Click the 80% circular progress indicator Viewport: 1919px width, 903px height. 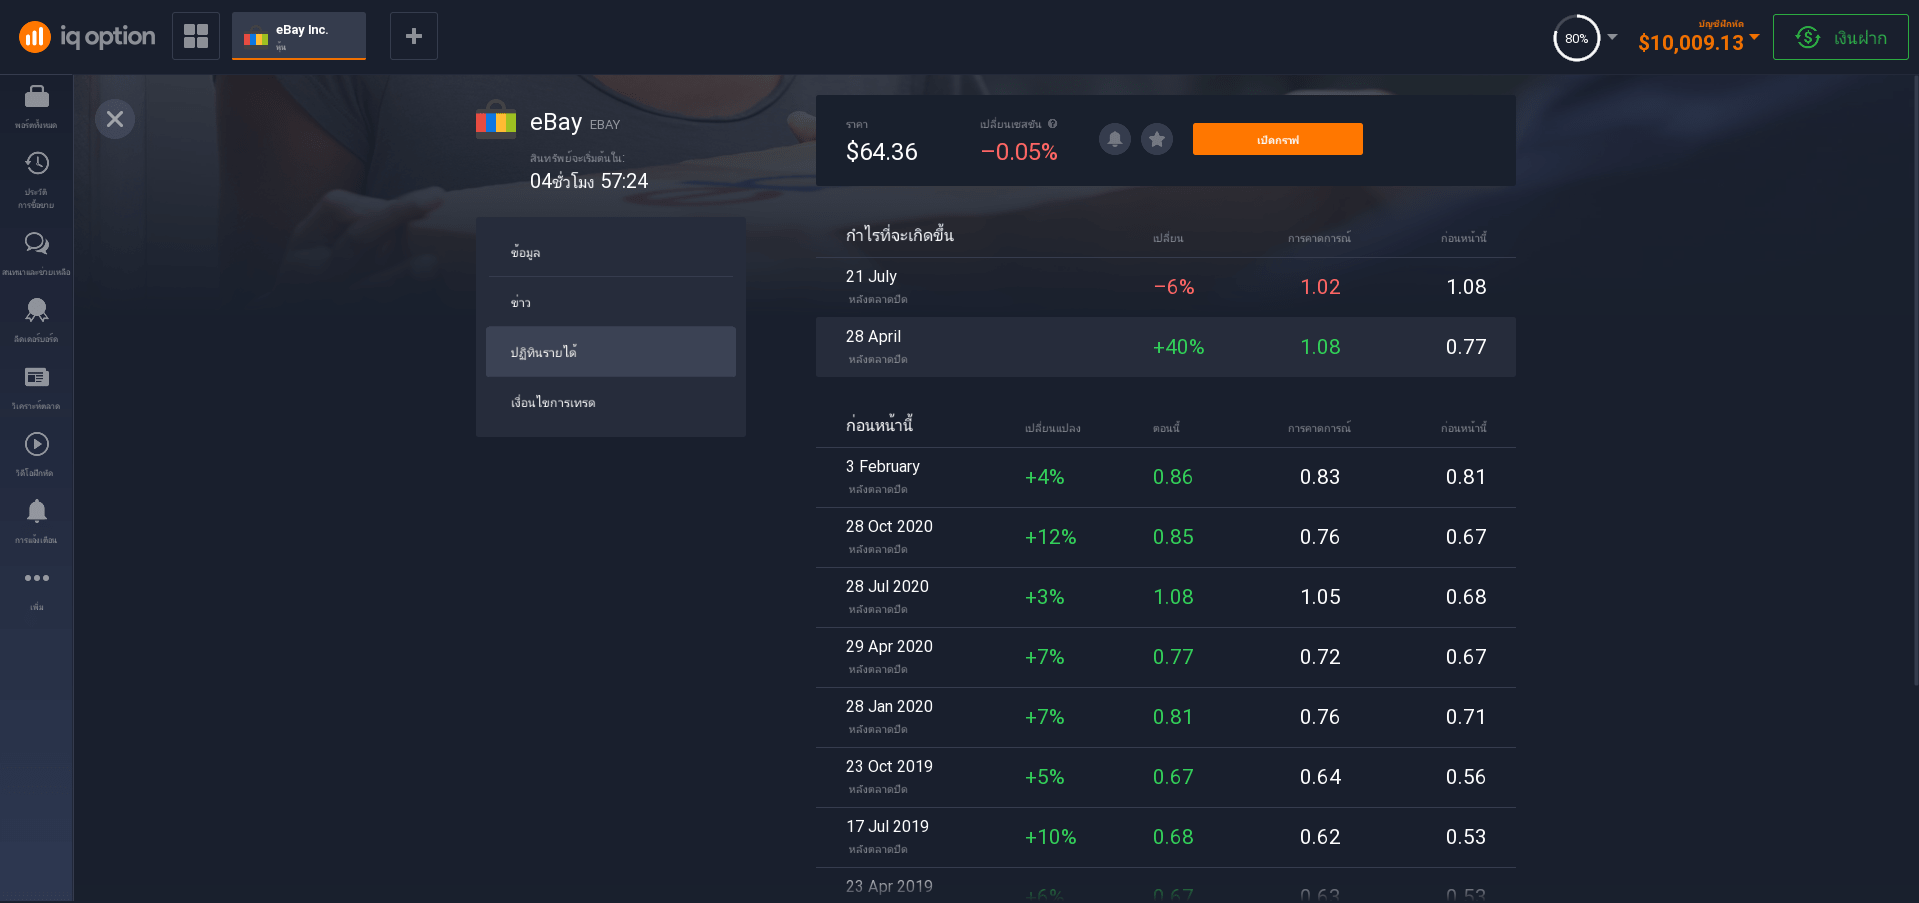[x=1576, y=38]
